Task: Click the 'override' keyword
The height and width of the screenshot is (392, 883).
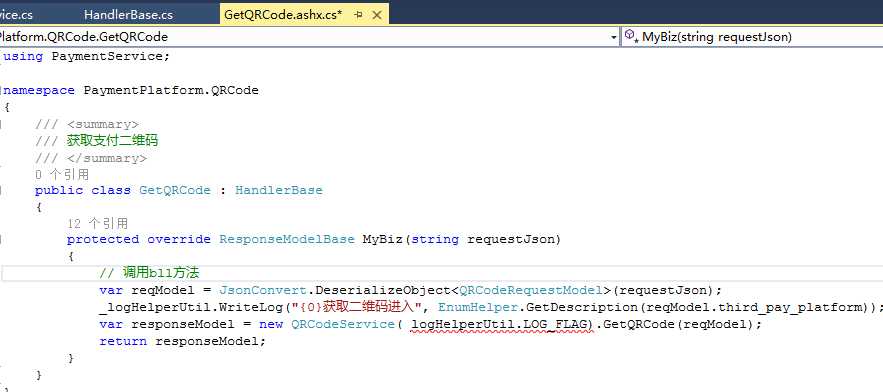Action: click(179, 239)
